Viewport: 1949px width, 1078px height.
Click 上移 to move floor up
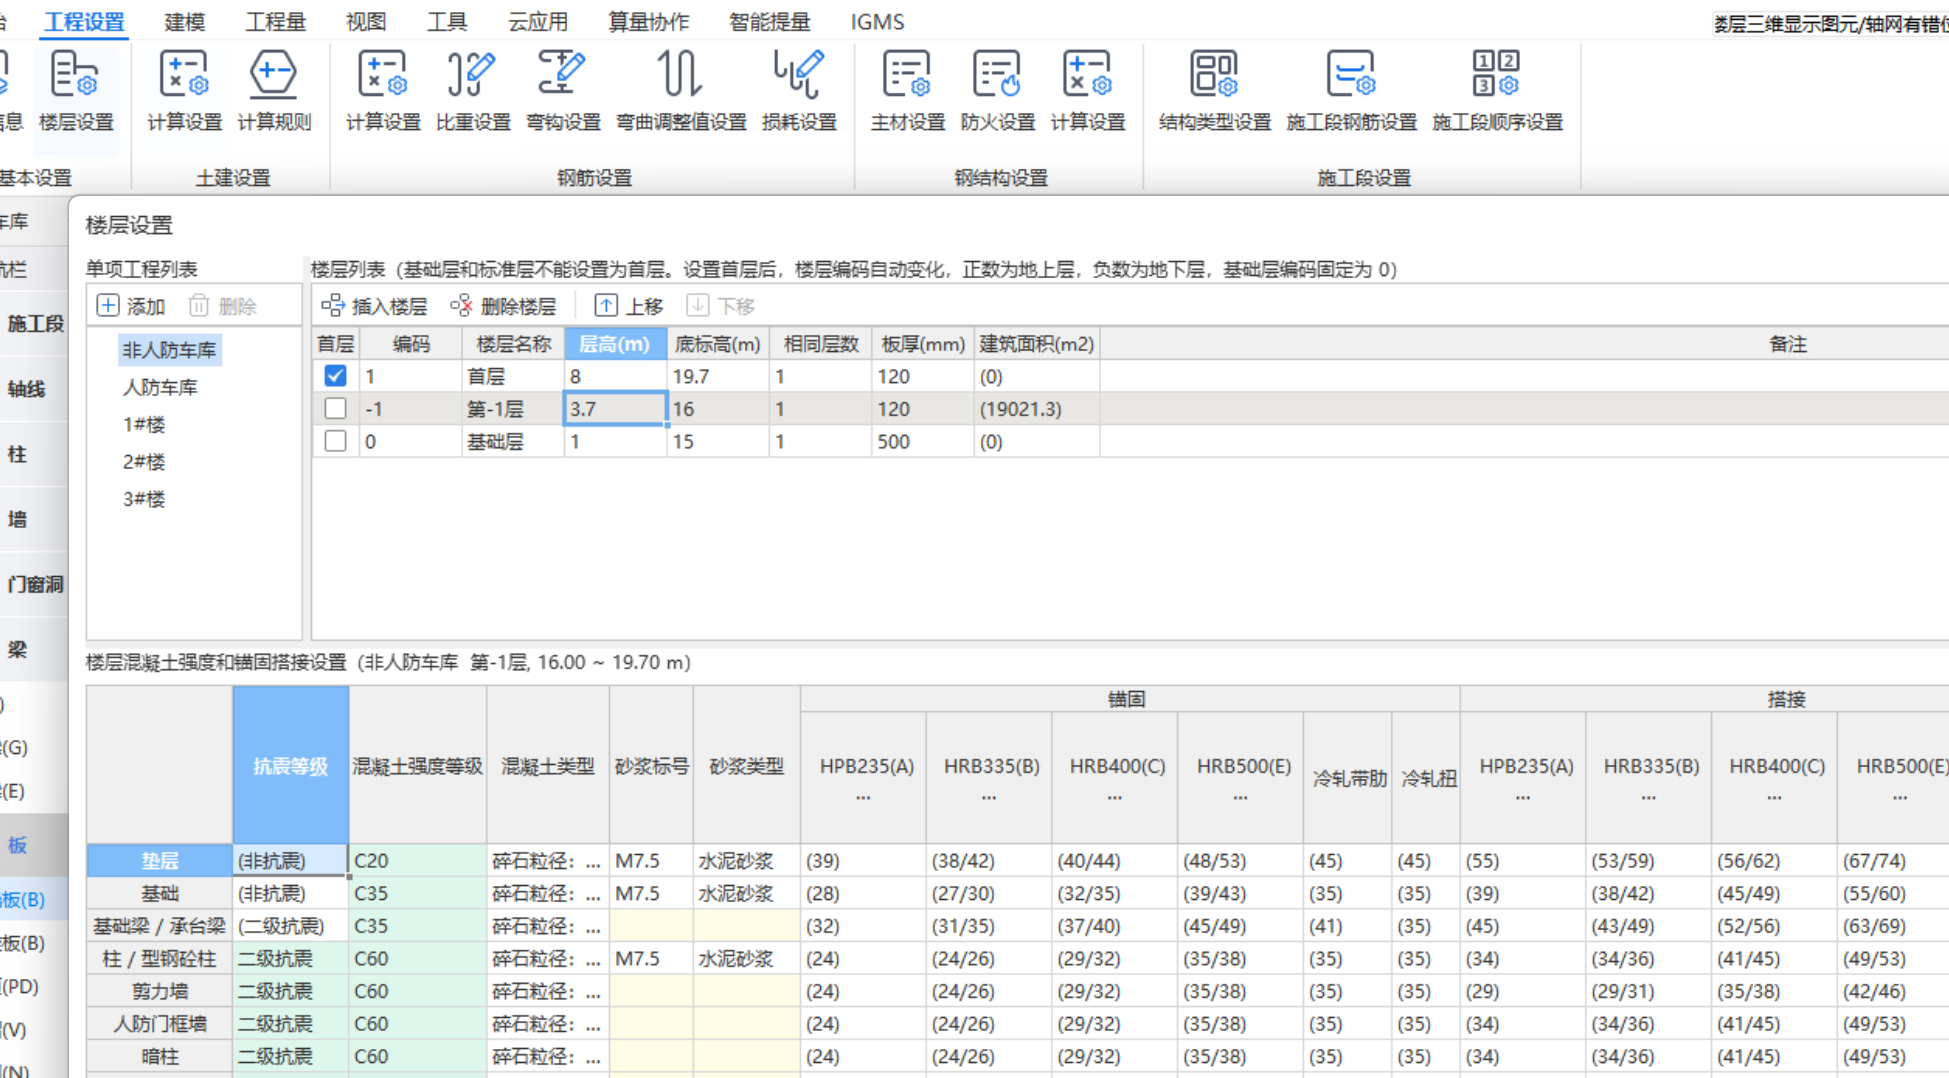[x=629, y=306]
